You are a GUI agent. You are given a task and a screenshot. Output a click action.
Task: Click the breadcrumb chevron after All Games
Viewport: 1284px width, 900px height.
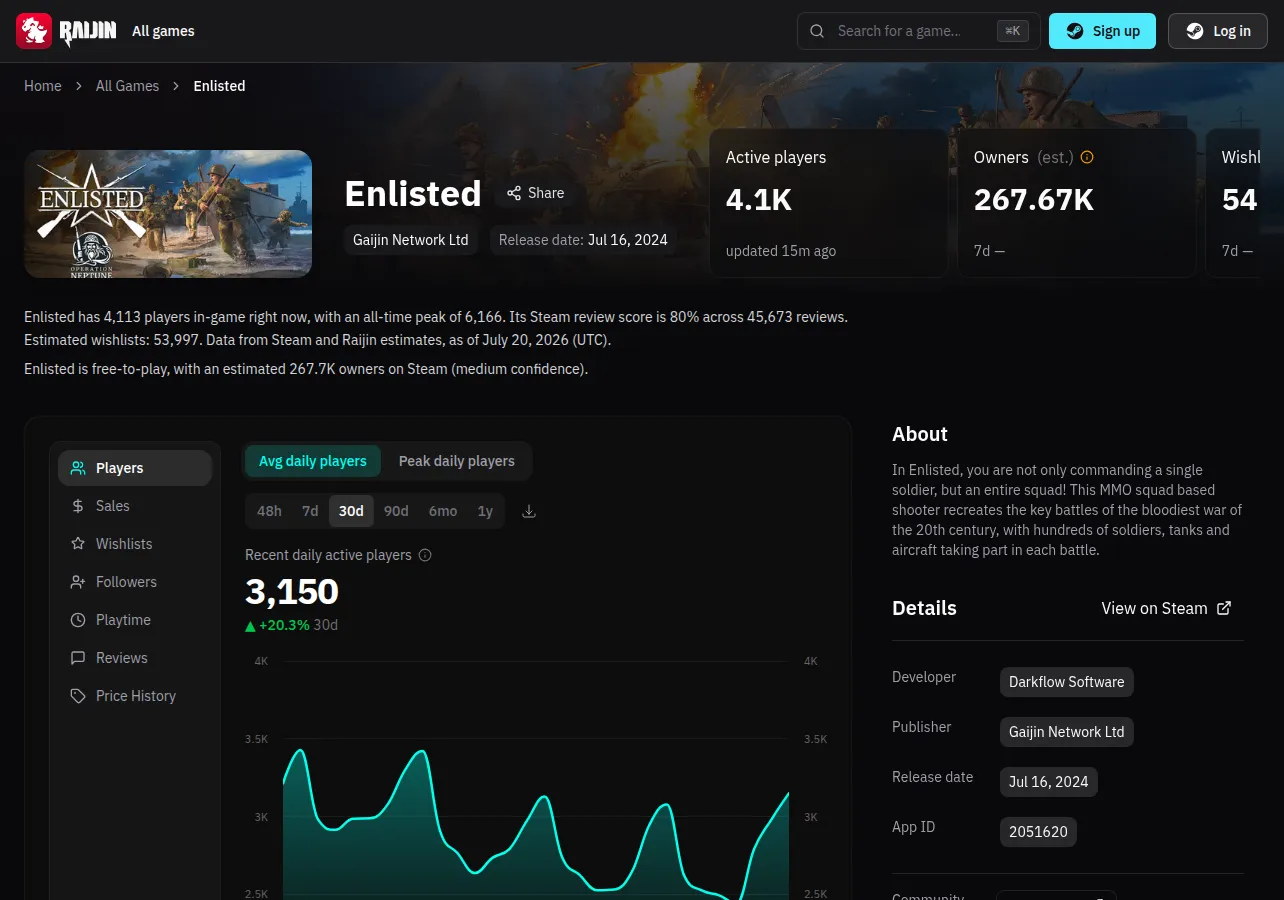tap(177, 86)
